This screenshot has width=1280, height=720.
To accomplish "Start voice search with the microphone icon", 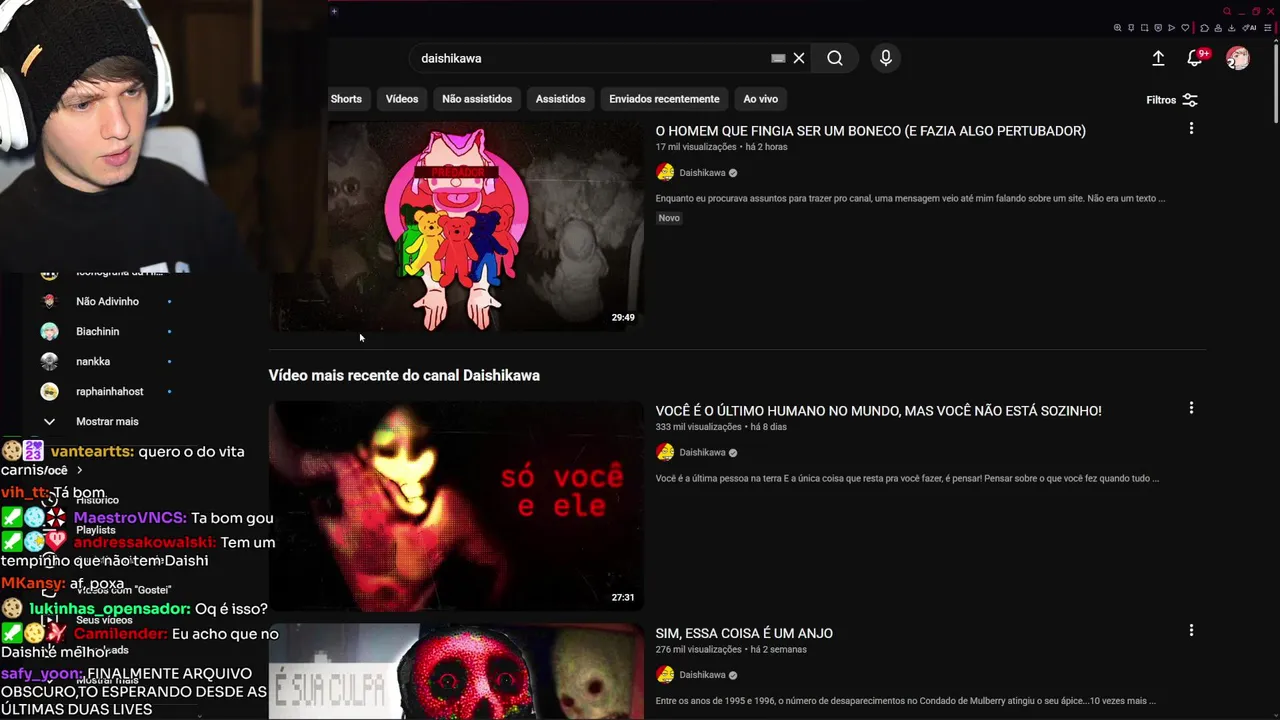I will pyautogui.click(x=885, y=58).
